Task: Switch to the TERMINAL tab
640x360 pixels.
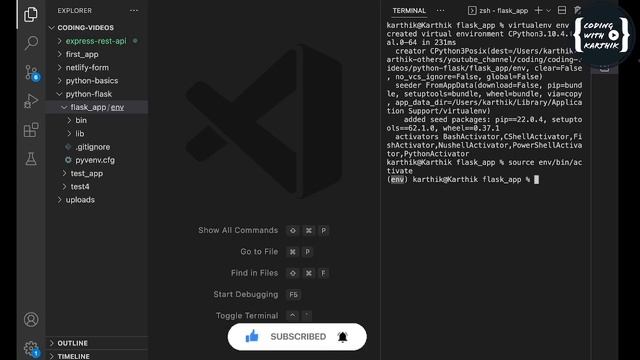Action: click(409, 11)
